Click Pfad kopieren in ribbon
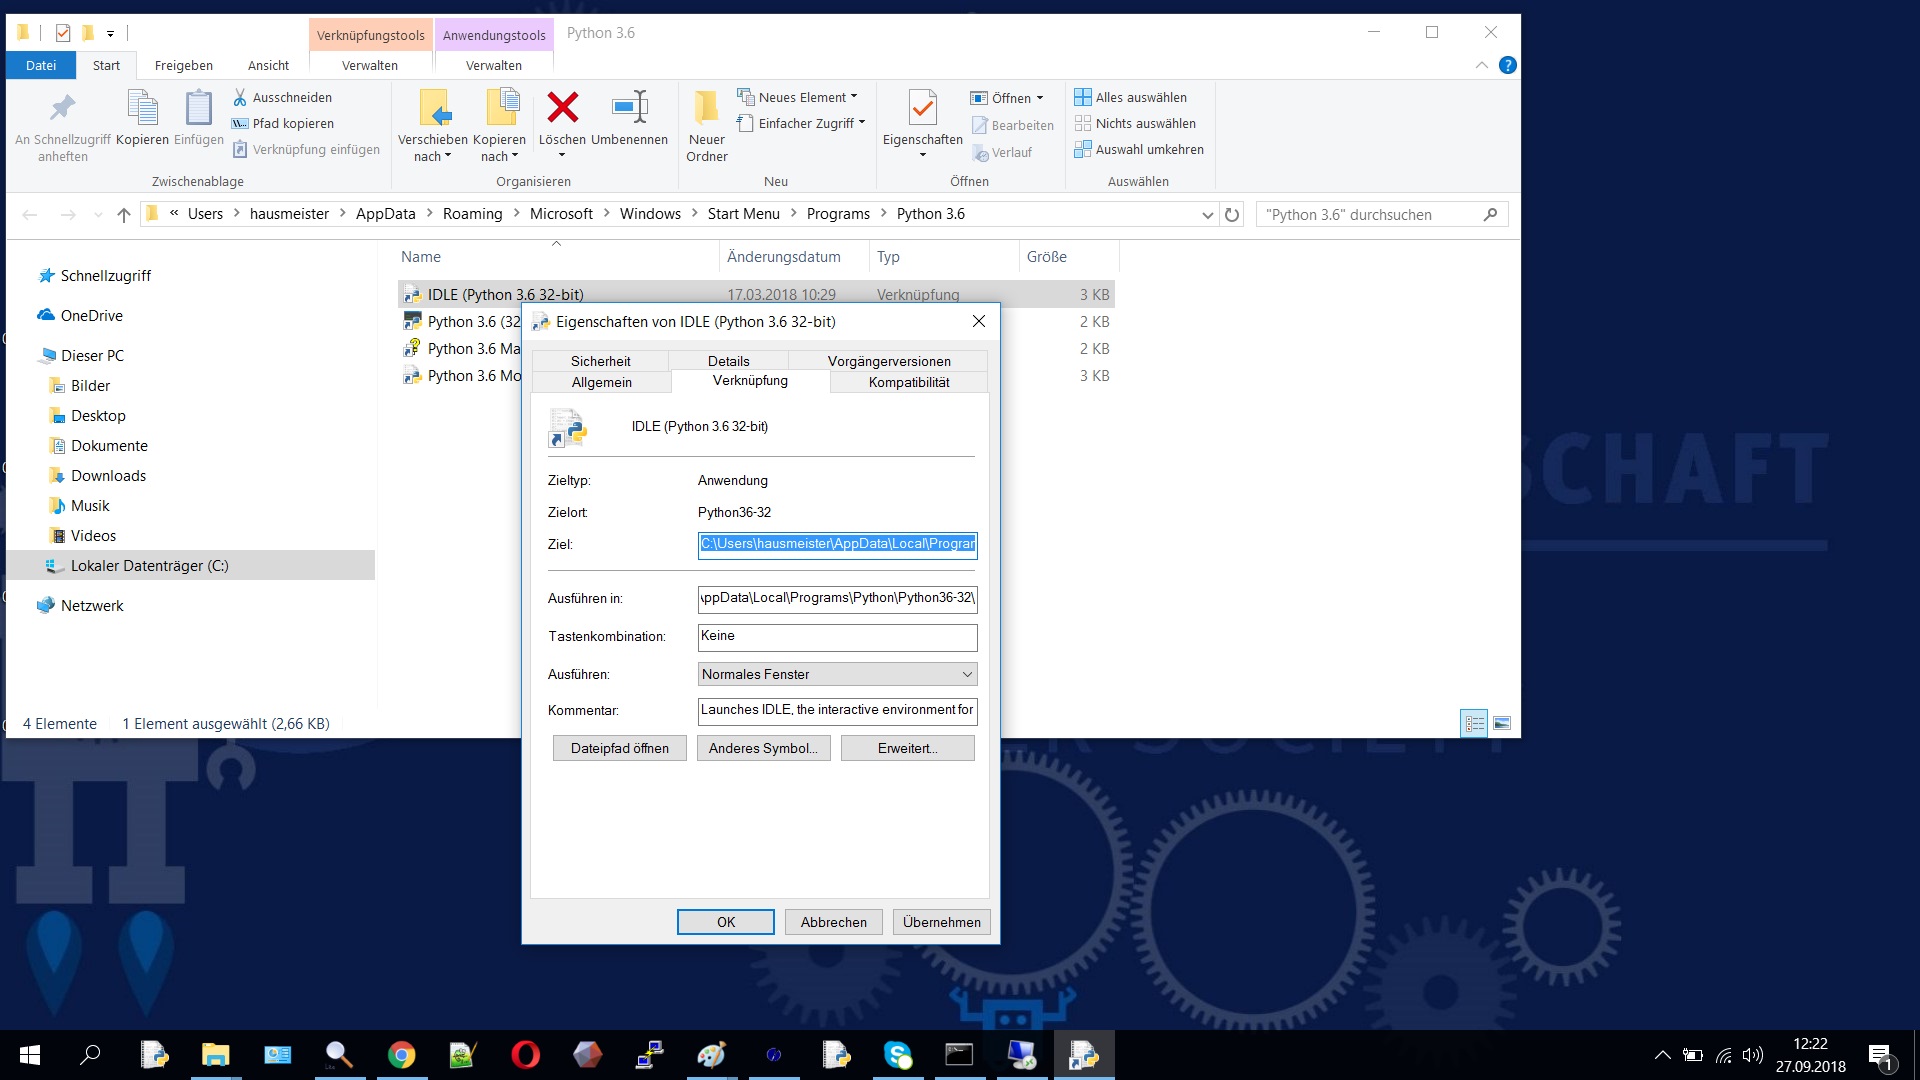Viewport: 1920px width, 1080px height. coord(283,123)
